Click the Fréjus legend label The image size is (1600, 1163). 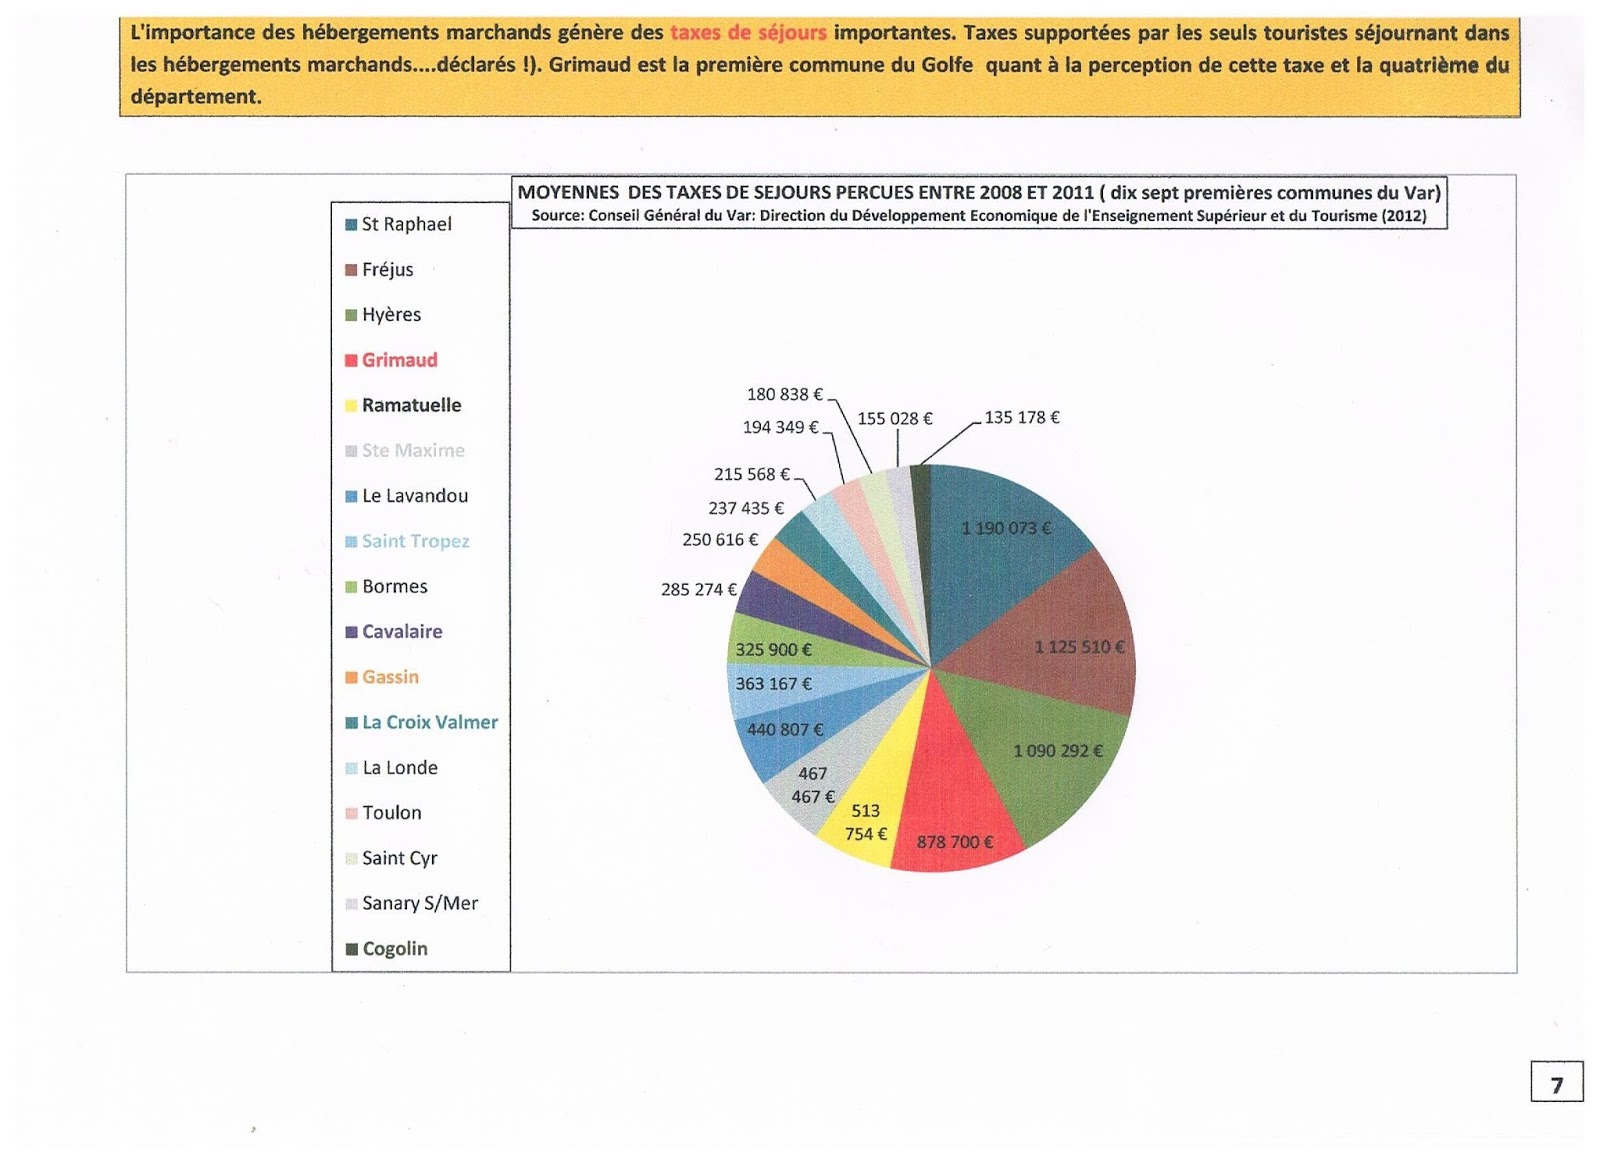[x=387, y=269]
